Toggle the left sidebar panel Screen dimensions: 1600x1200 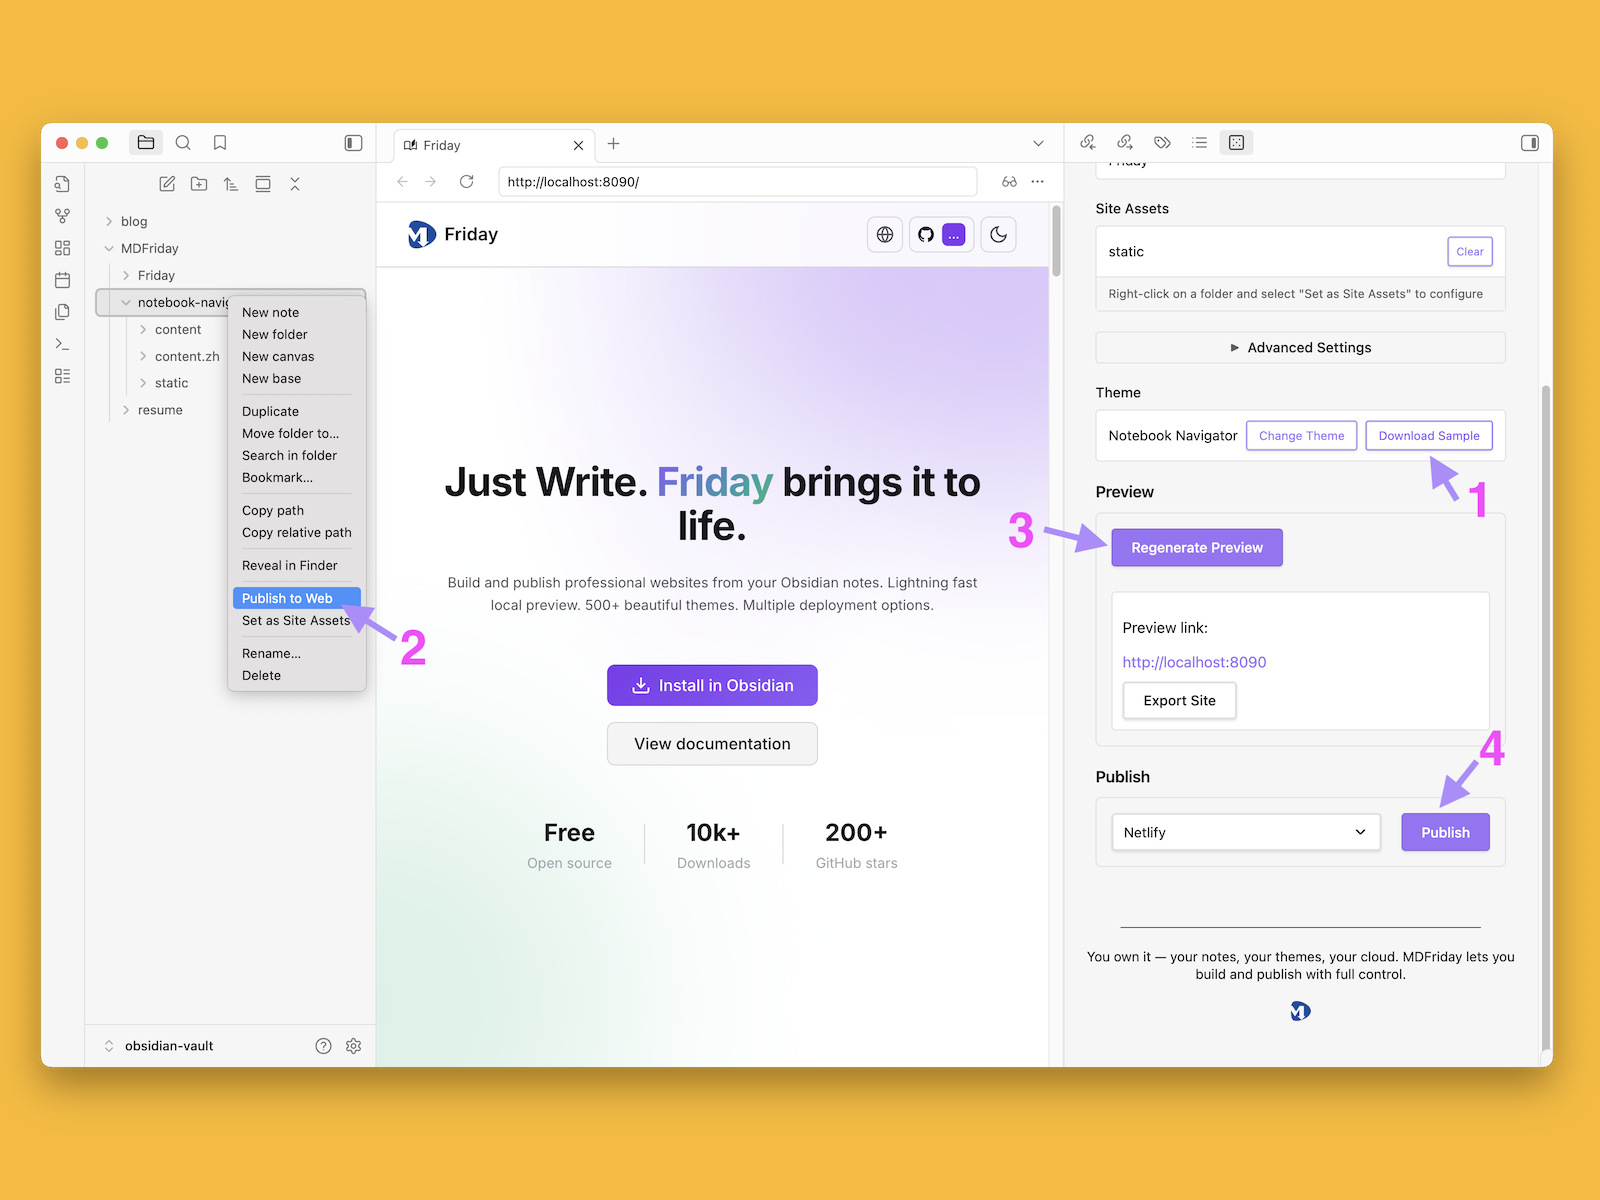(x=353, y=143)
